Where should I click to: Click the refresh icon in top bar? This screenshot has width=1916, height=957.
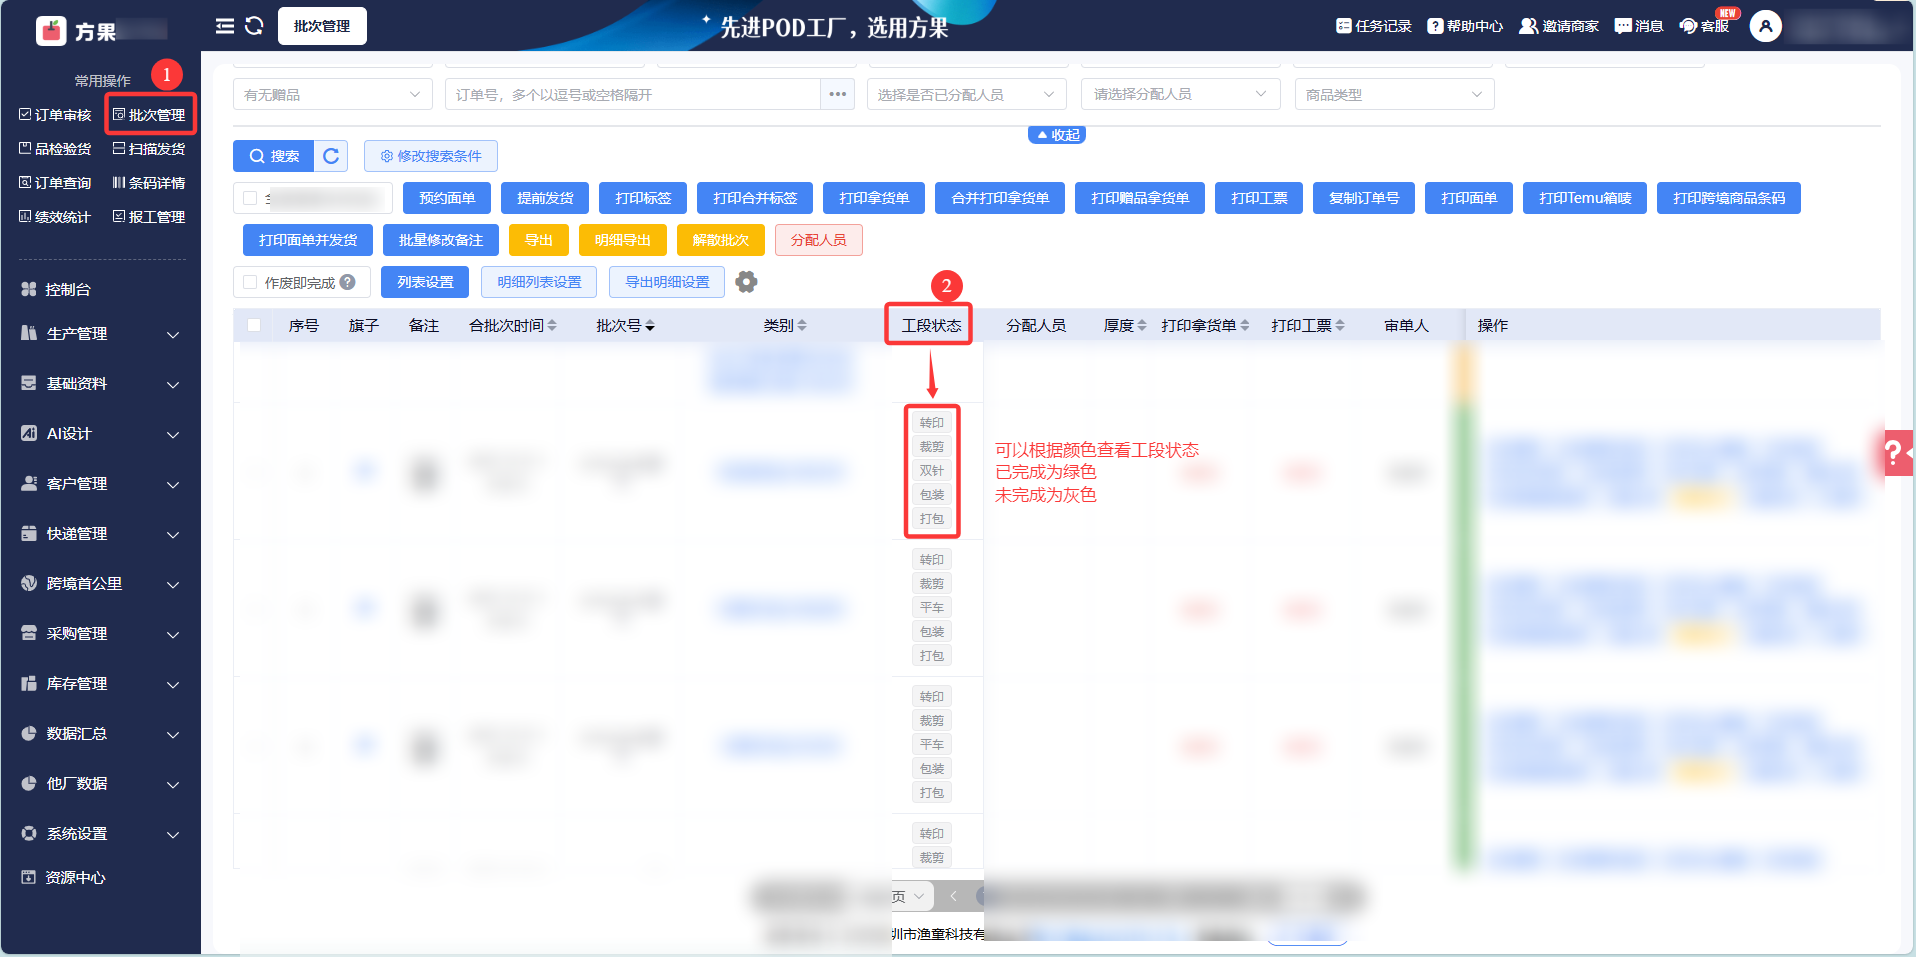pos(254,26)
